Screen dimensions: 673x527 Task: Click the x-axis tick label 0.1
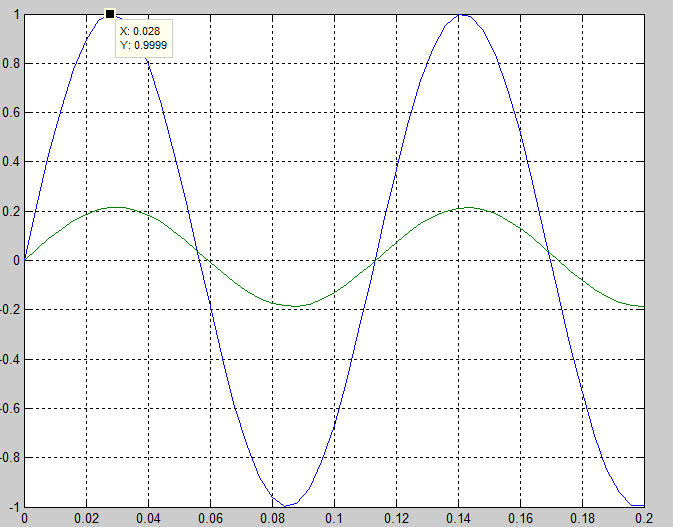(334, 518)
